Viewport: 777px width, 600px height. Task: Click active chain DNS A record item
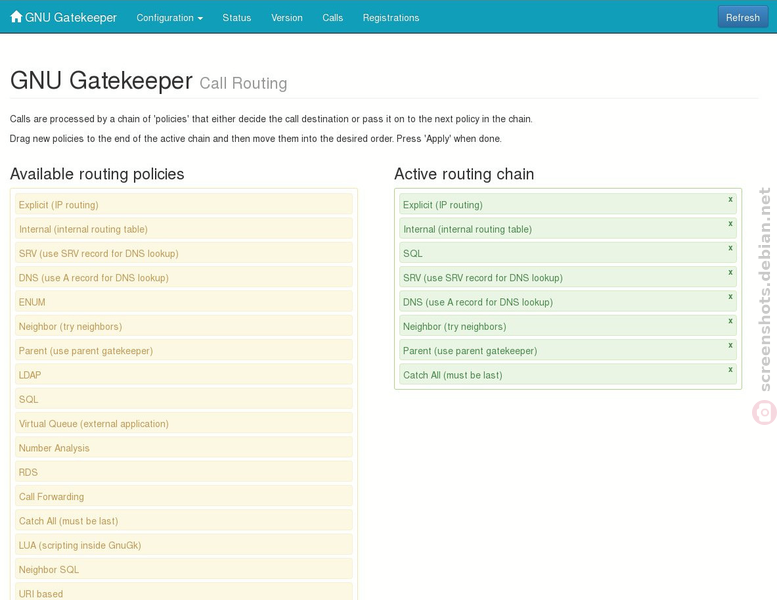pos(568,302)
